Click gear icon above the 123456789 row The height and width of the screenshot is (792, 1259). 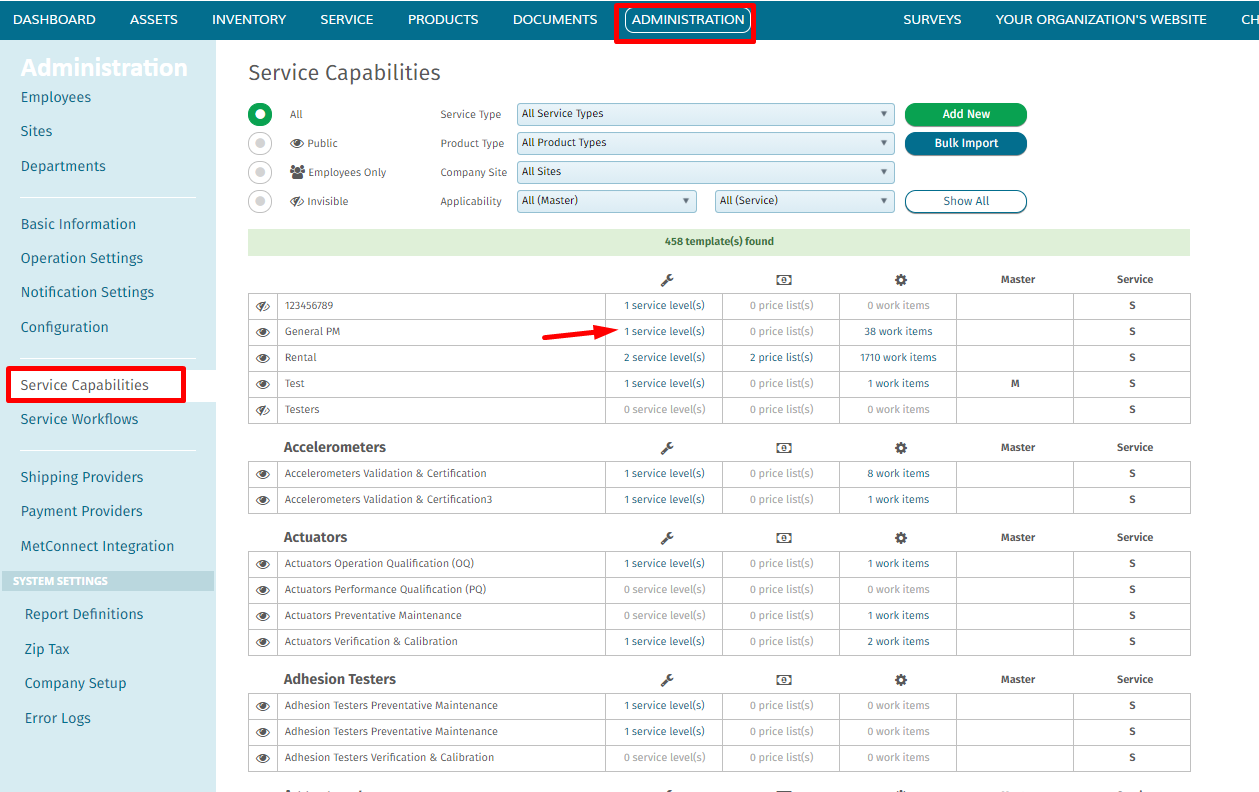tap(901, 280)
